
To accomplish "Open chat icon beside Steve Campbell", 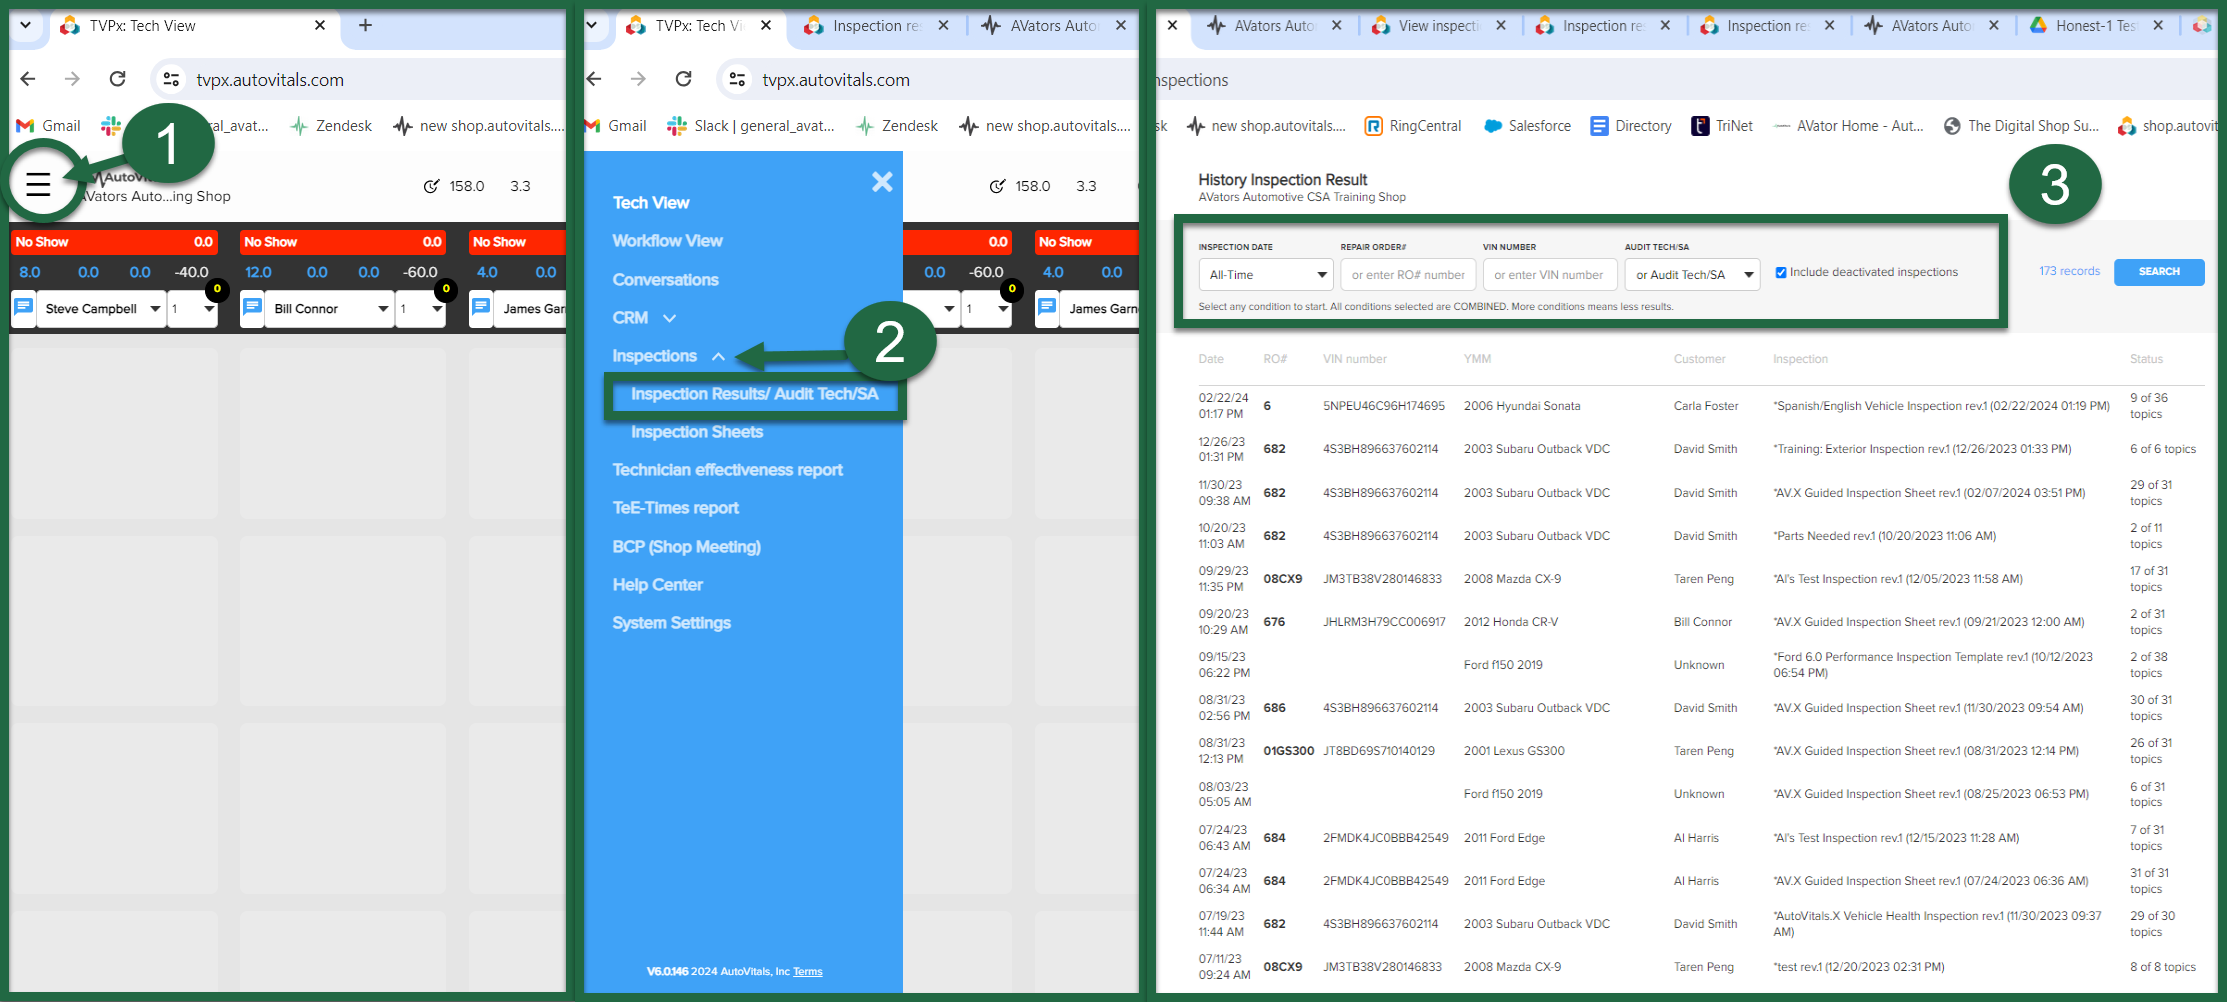I will tap(24, 308).
